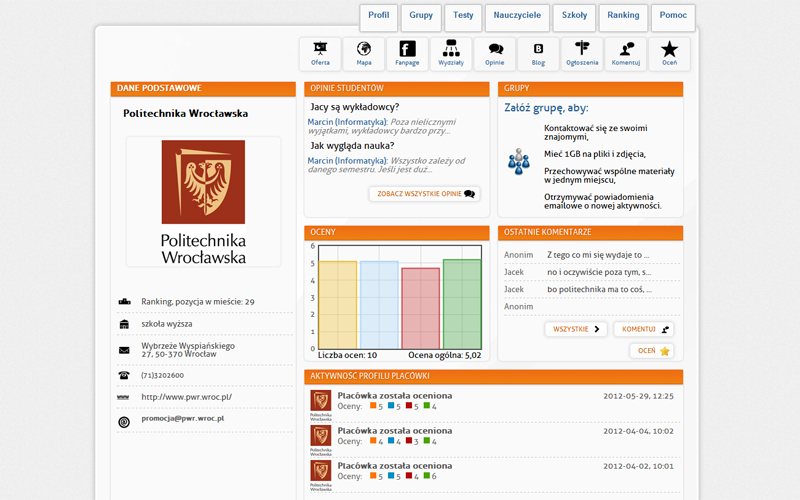Click the www website icon
The image size is (800, 500).
123,397
